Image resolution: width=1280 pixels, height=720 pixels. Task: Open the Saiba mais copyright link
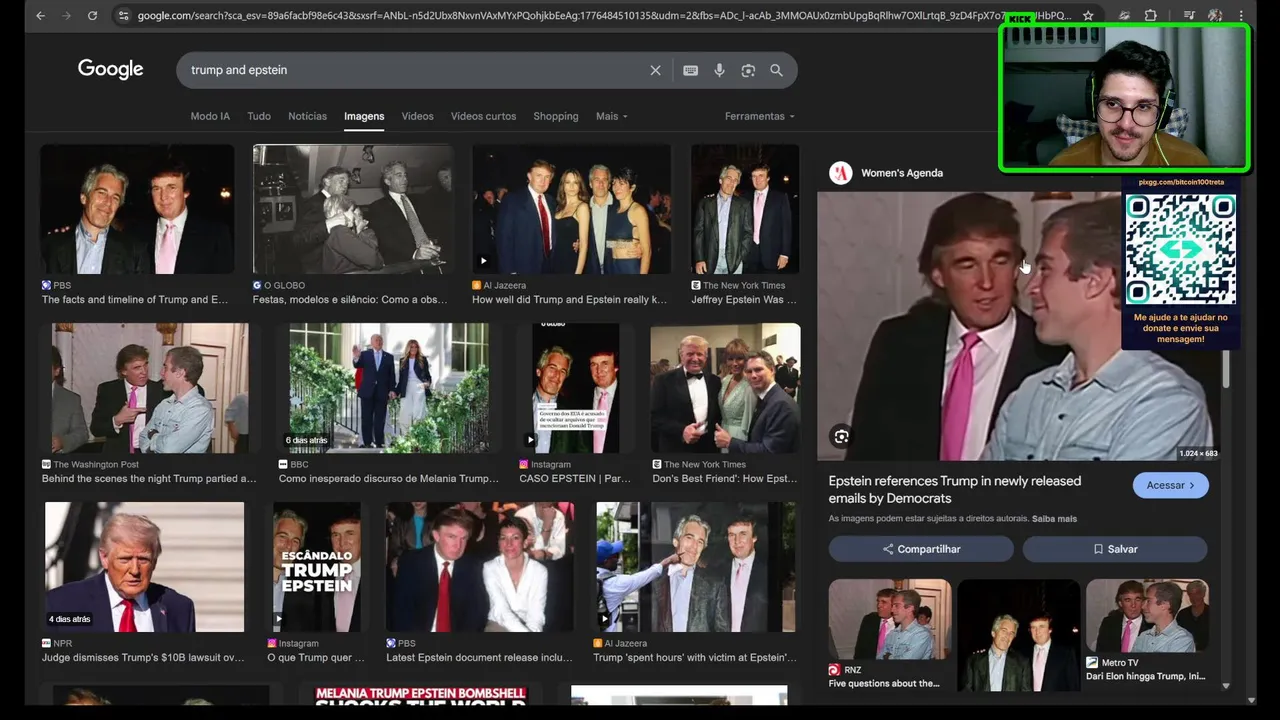pos(1054,519)
